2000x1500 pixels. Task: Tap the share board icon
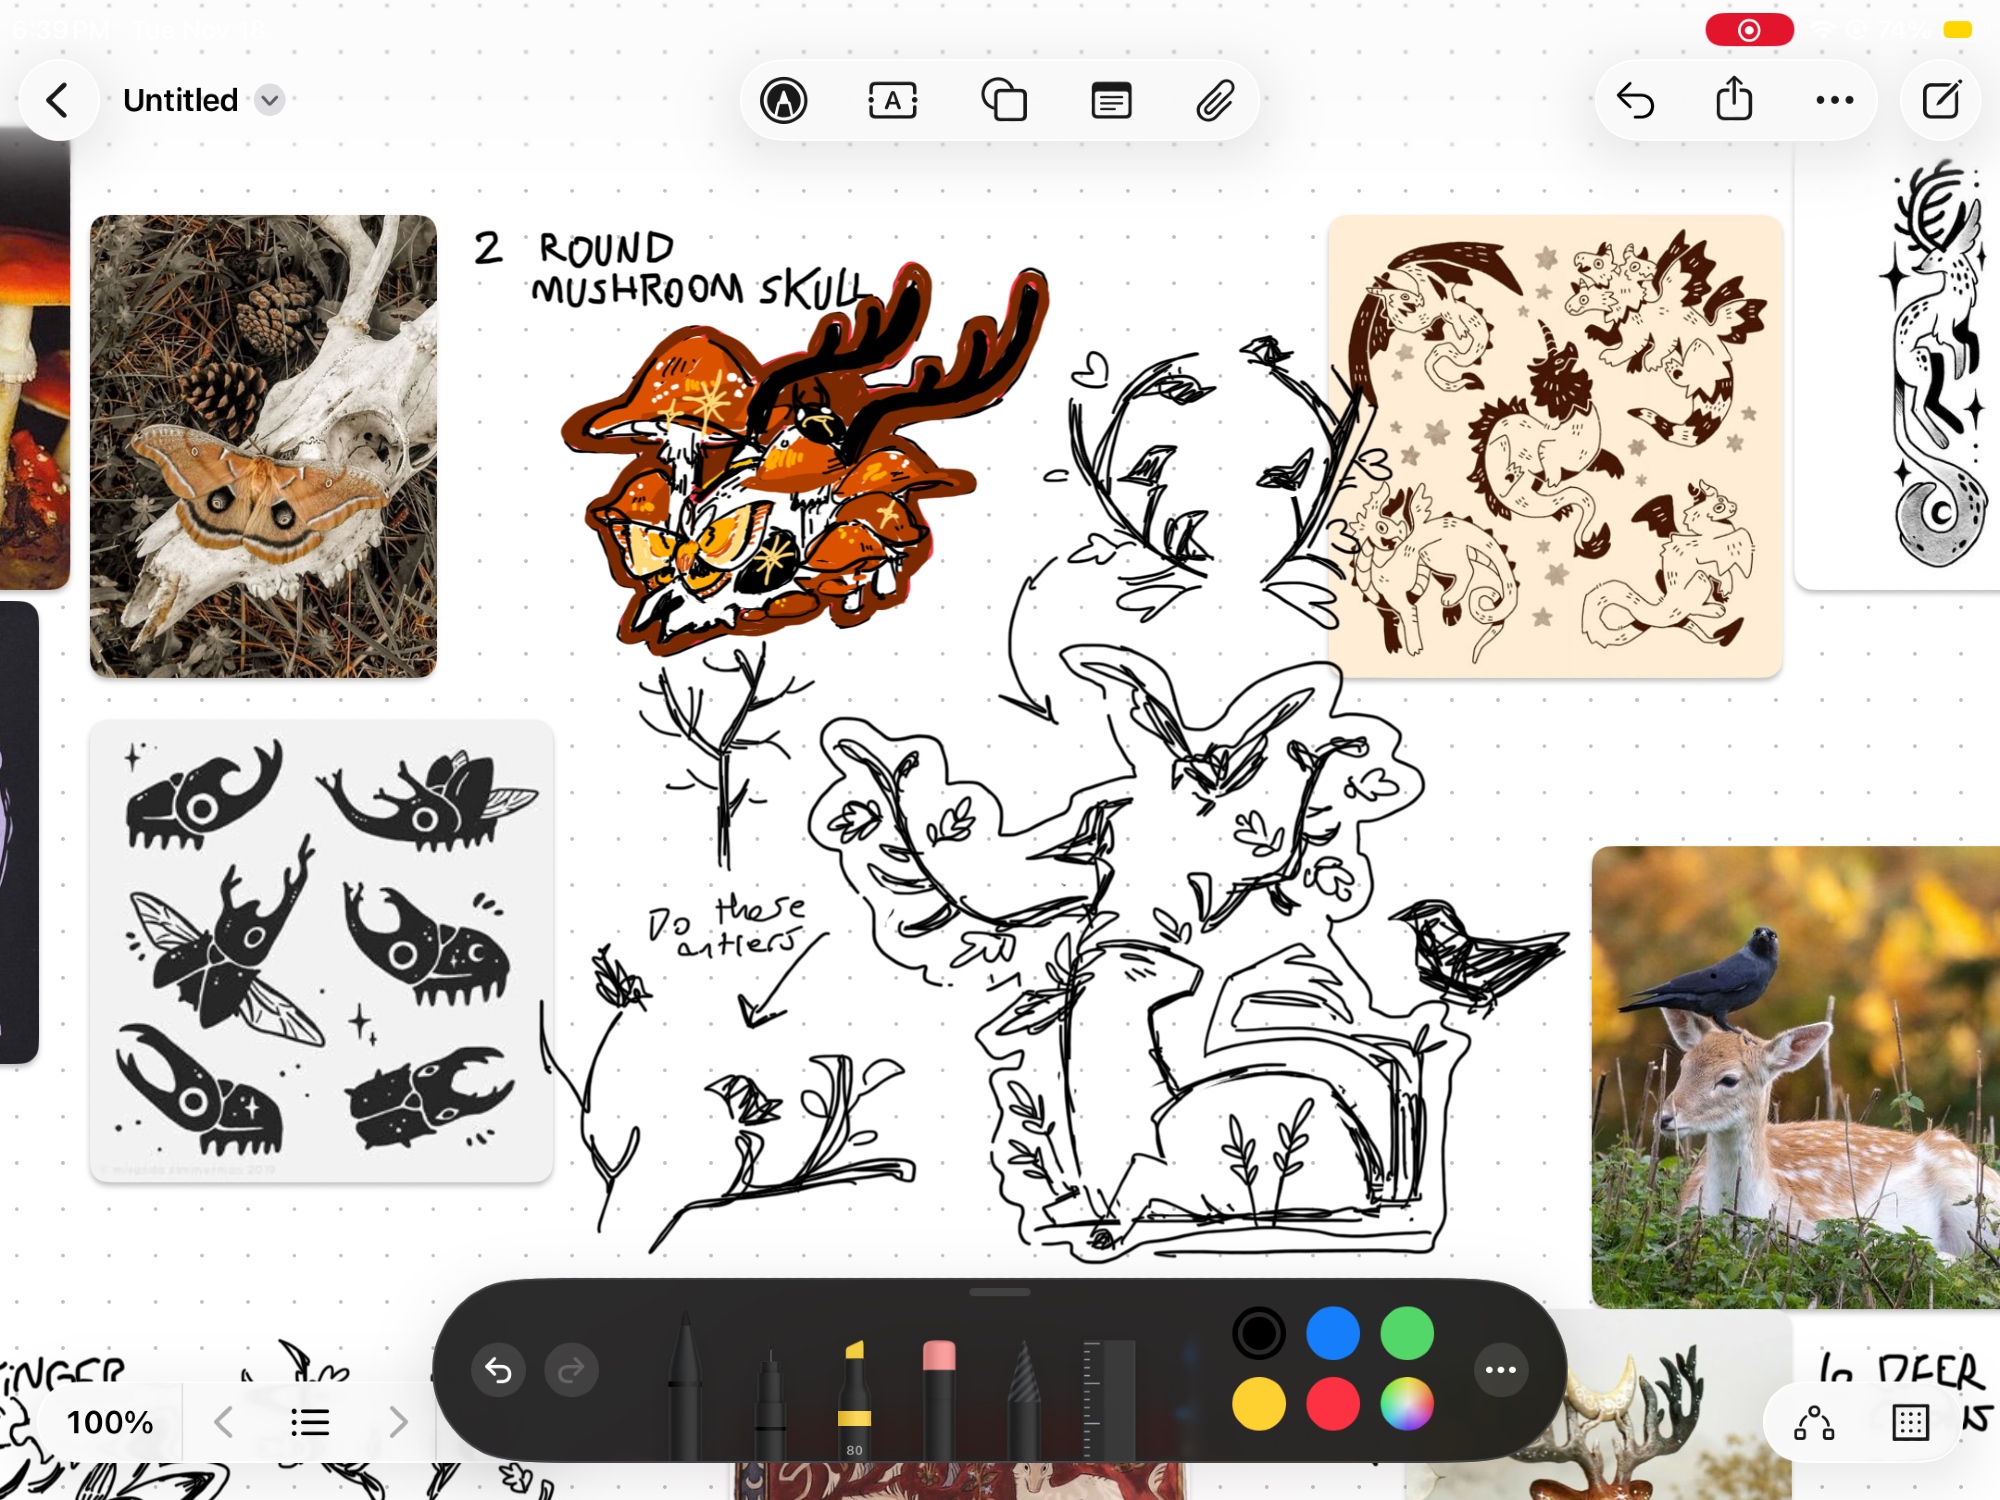[x=1734, y=100]
